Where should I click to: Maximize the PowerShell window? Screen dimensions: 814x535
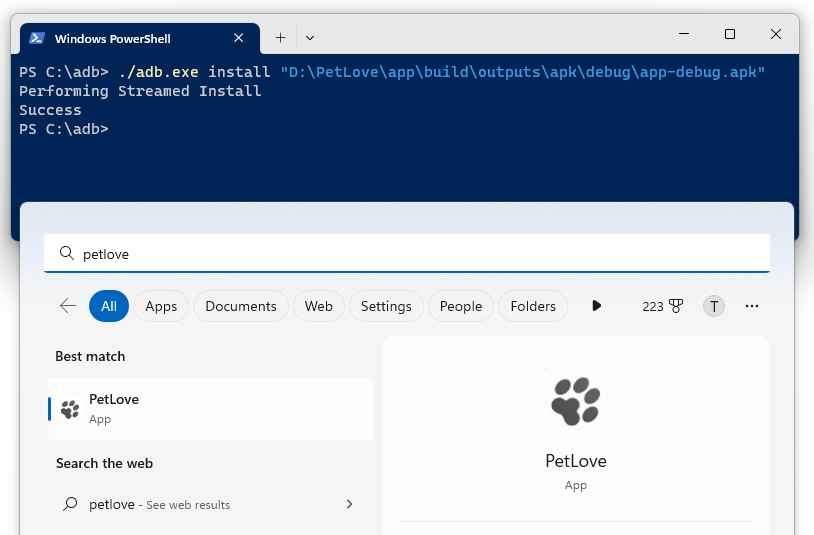pos(729,34)
